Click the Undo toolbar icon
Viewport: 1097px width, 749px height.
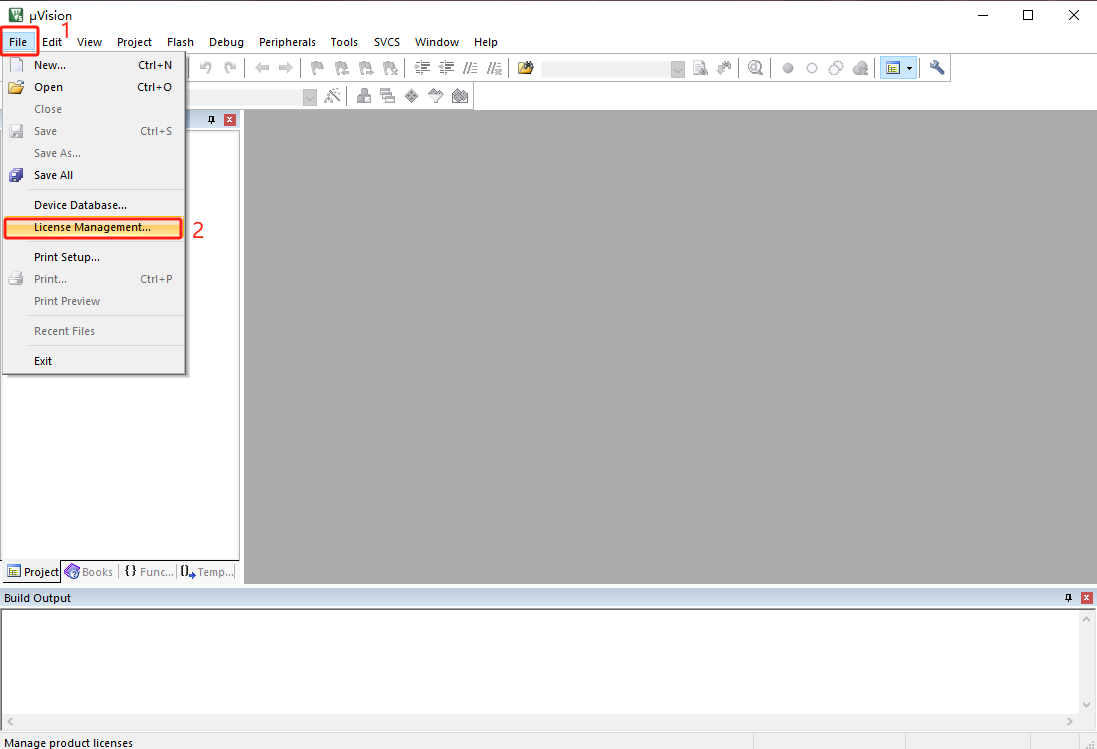(206, 68)
